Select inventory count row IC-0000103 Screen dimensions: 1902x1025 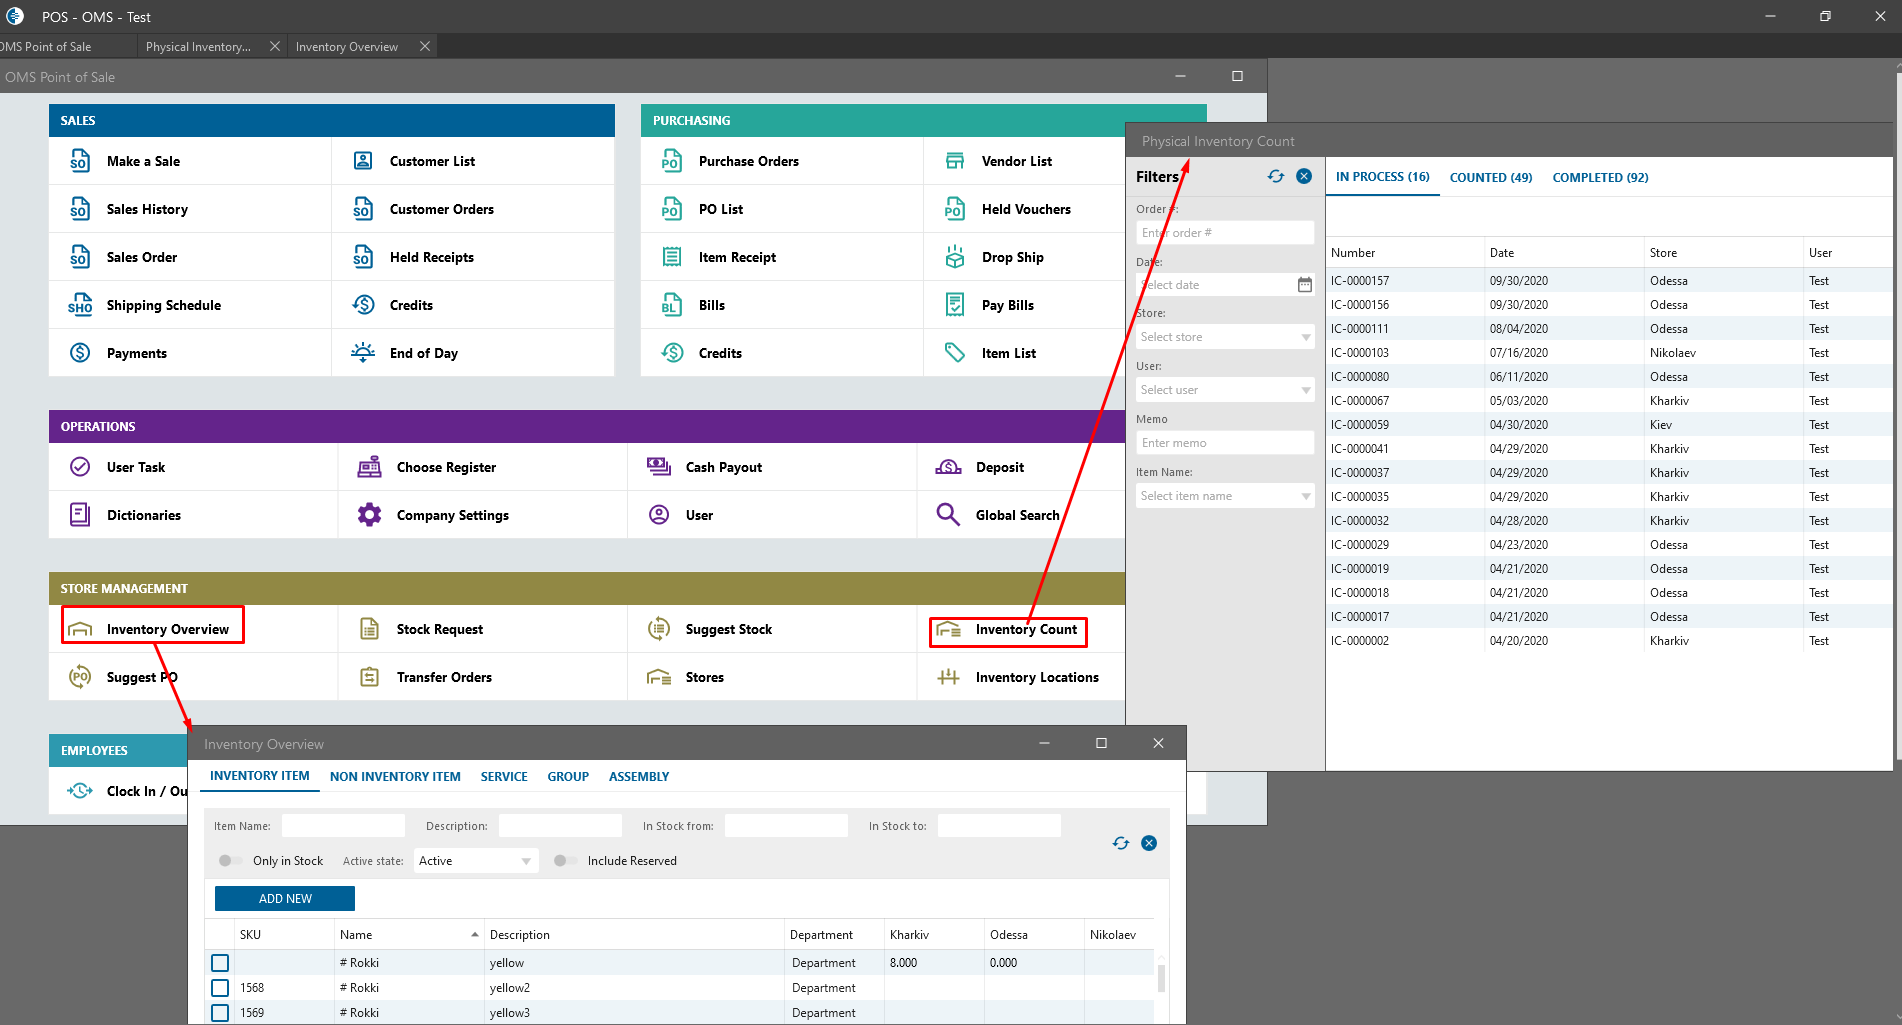tap(1609, 353)
